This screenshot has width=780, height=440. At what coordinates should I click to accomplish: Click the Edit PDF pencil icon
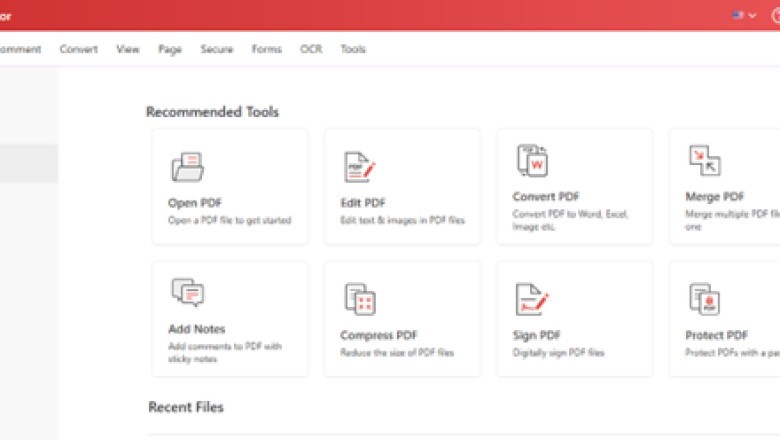[x=359, y=167]
